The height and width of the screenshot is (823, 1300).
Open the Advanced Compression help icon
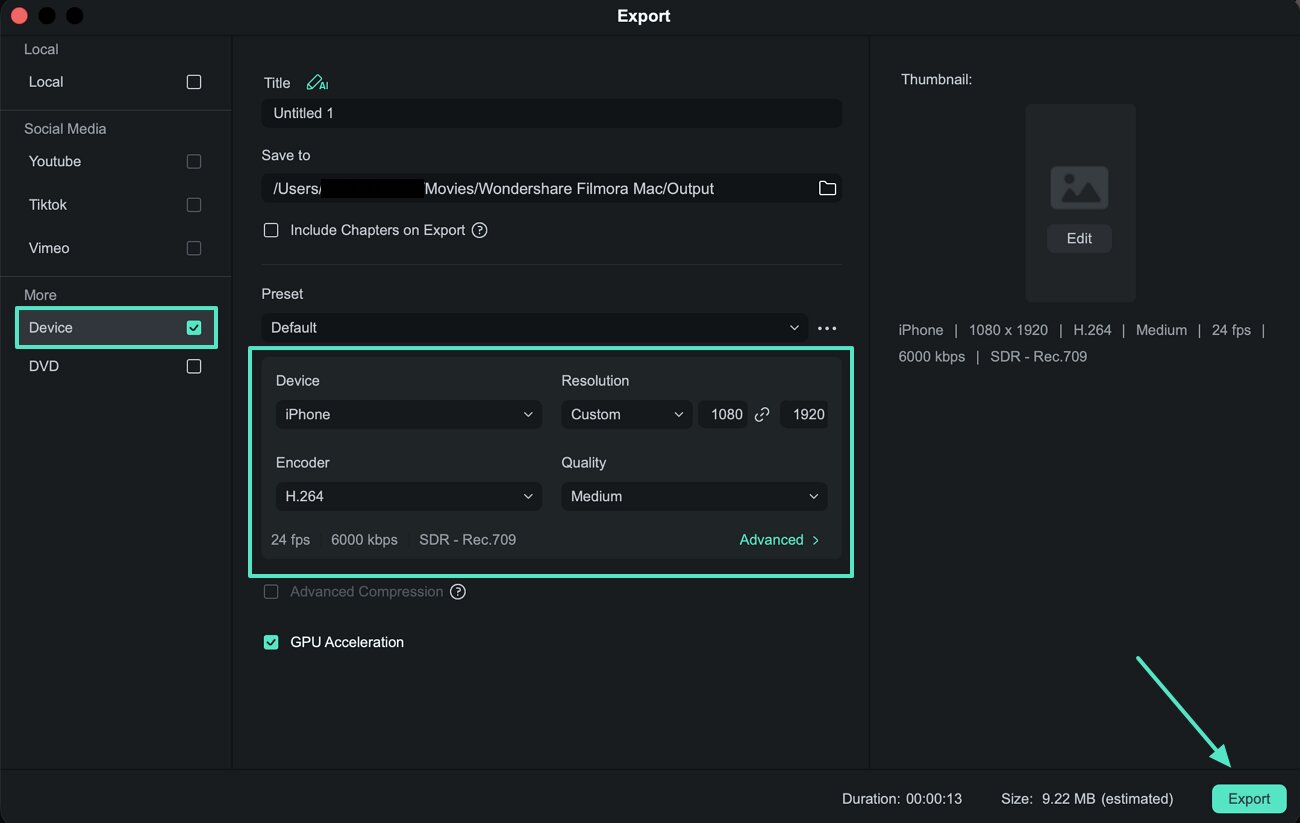[458, 592]
